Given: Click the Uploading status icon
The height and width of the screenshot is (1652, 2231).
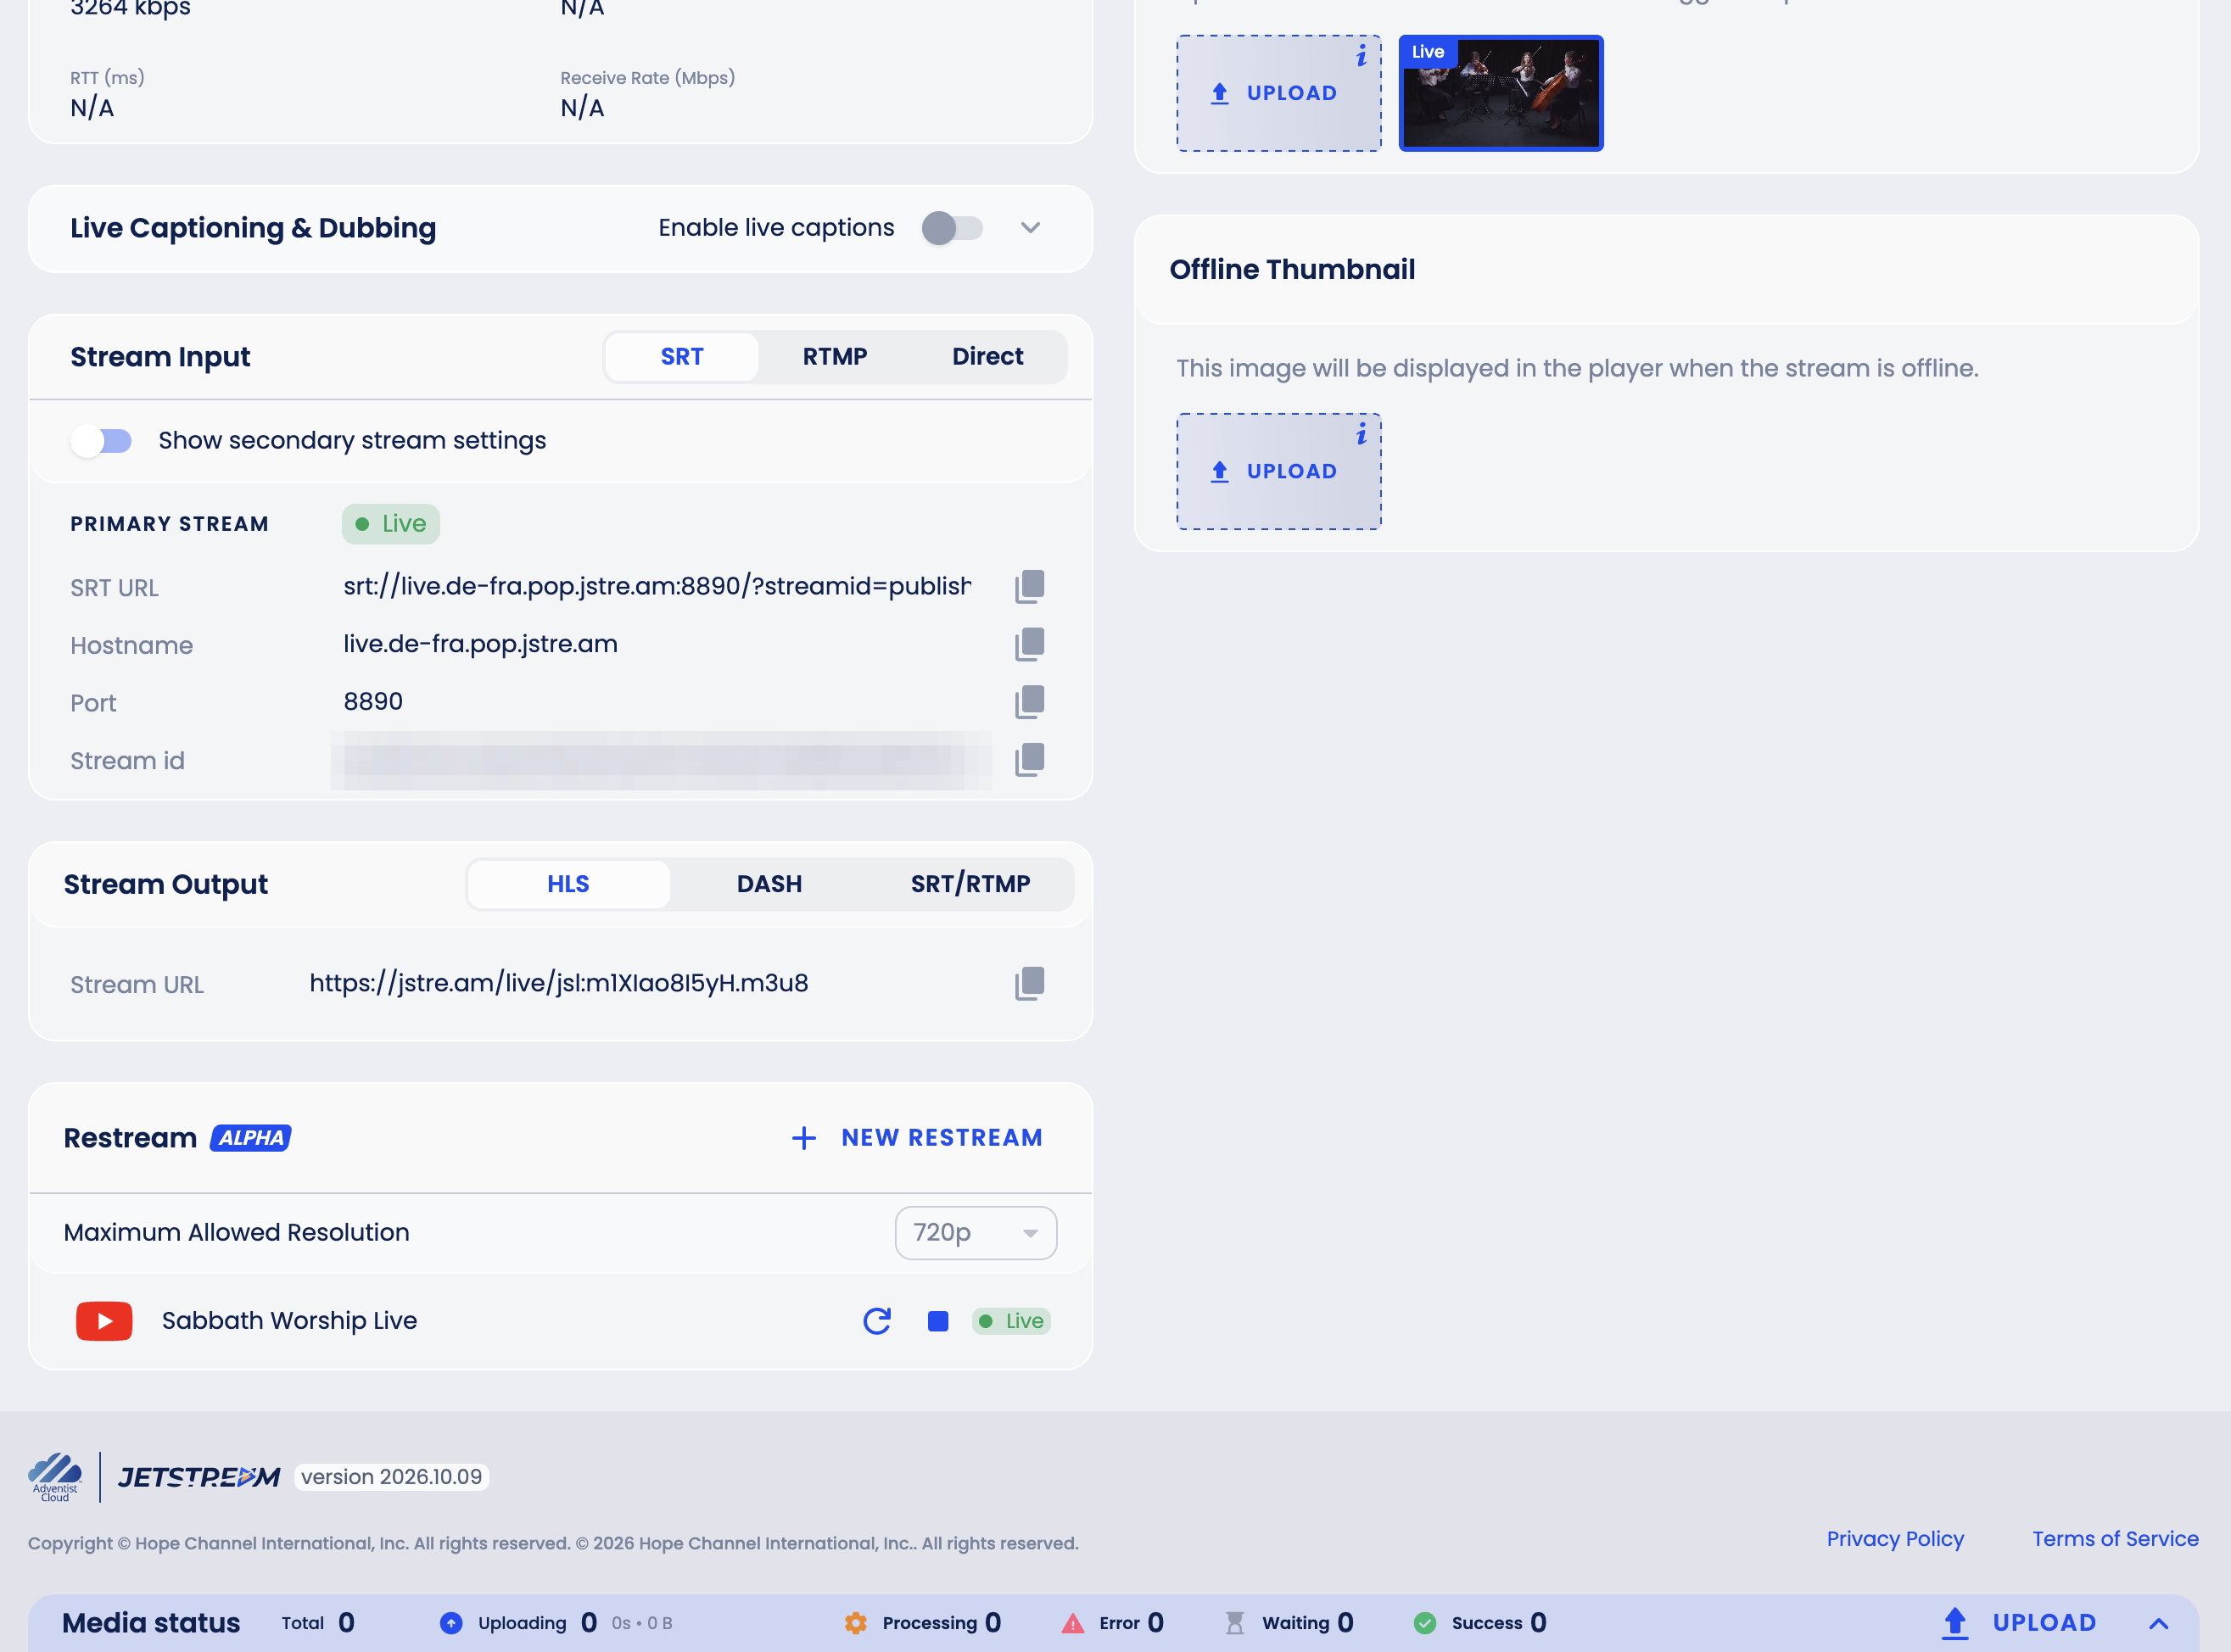Looking at the screenshot, I should (x=451, y=1623).
